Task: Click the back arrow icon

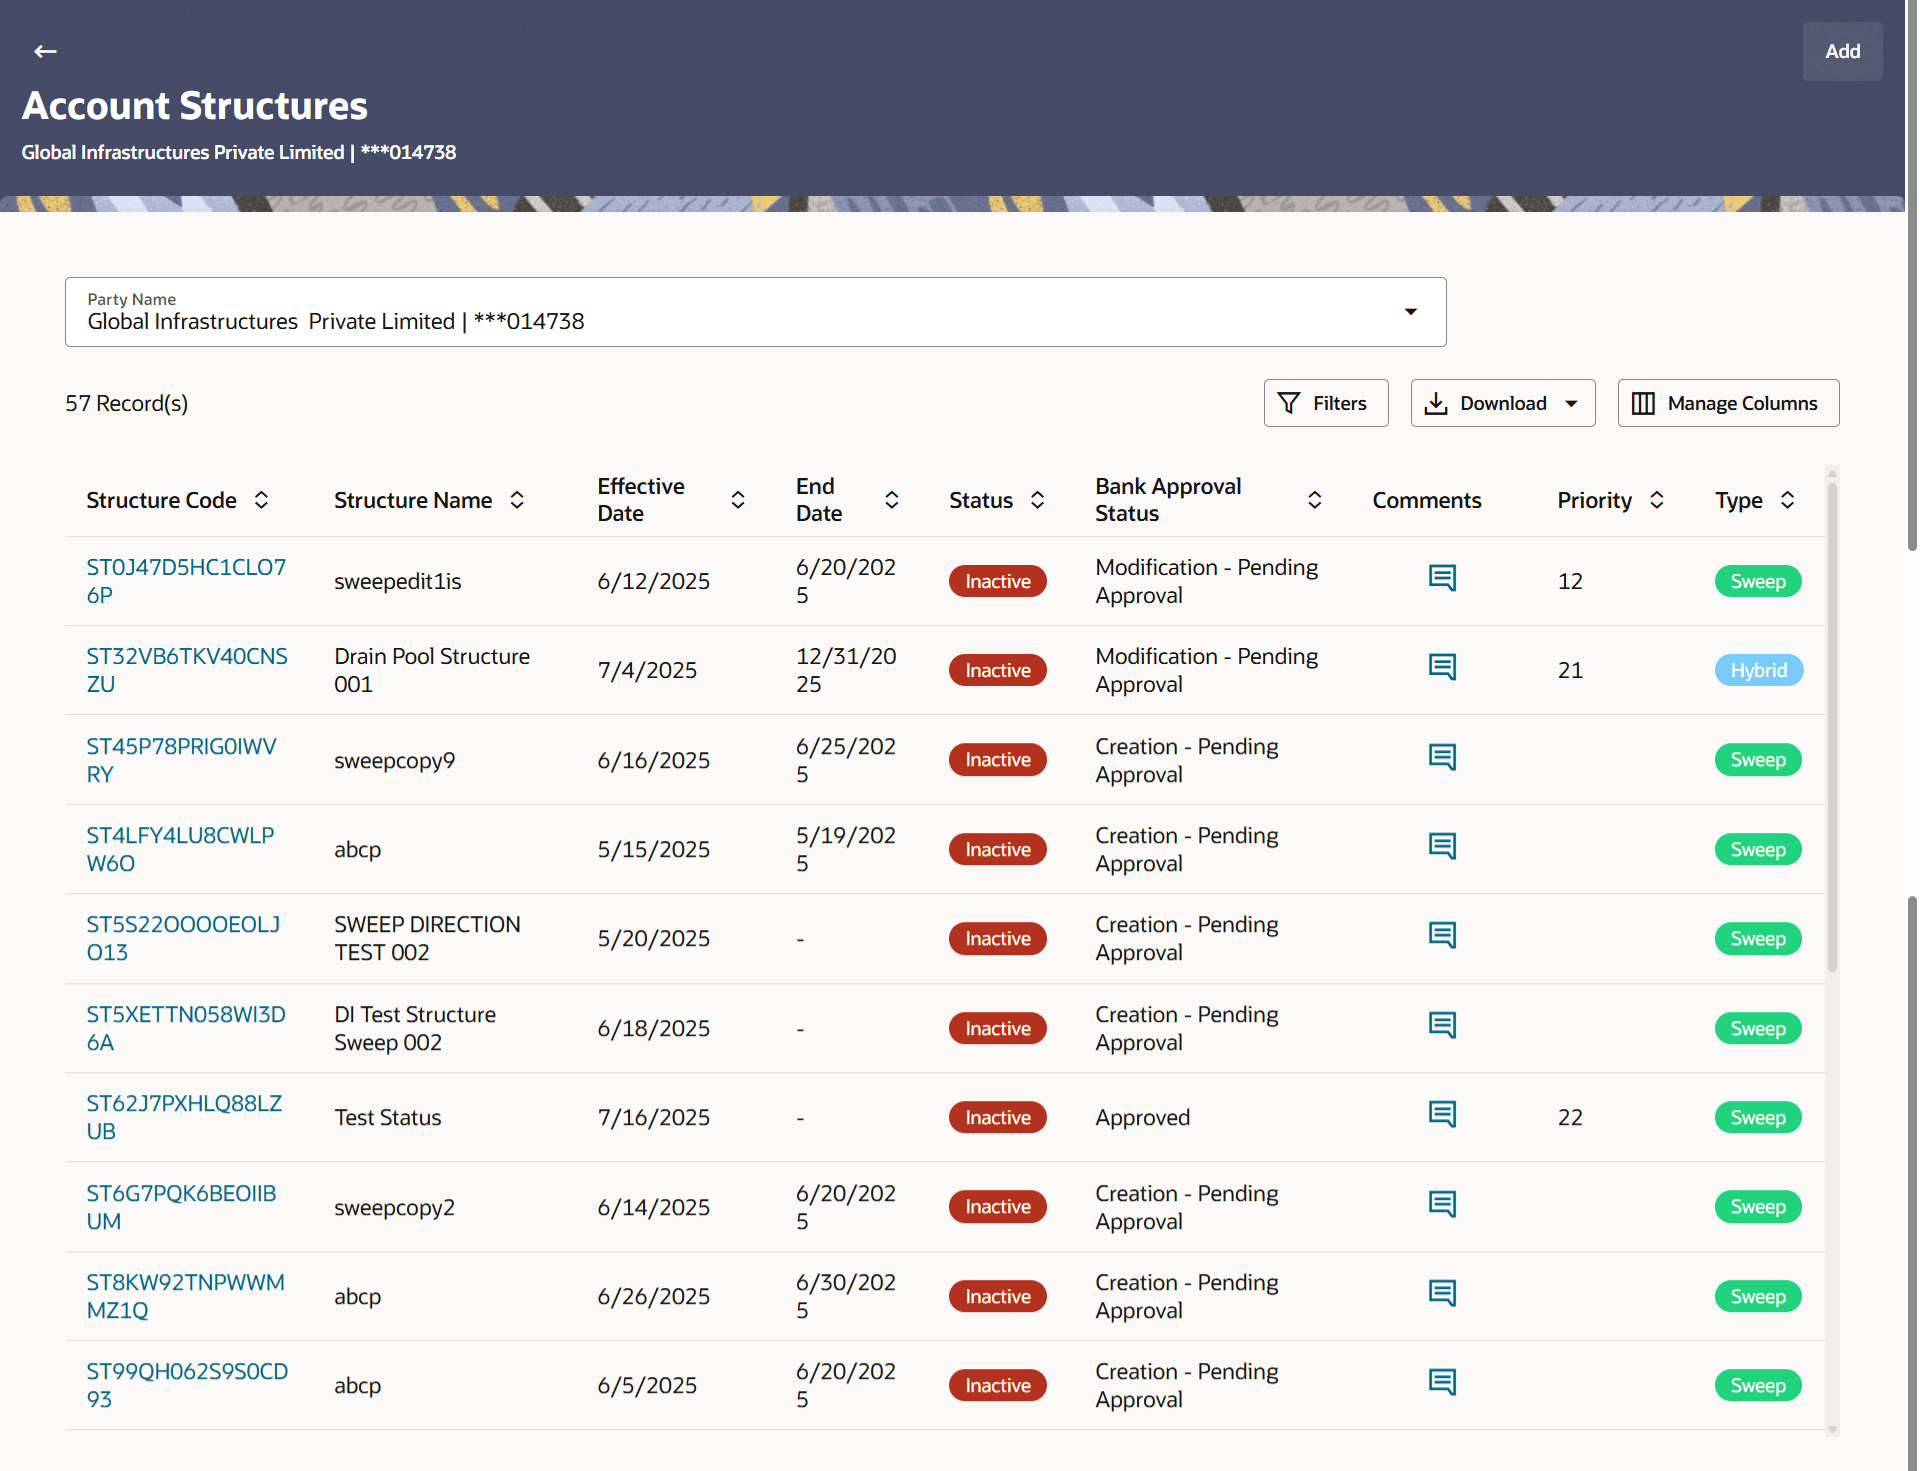Action: tap(45, 51)
